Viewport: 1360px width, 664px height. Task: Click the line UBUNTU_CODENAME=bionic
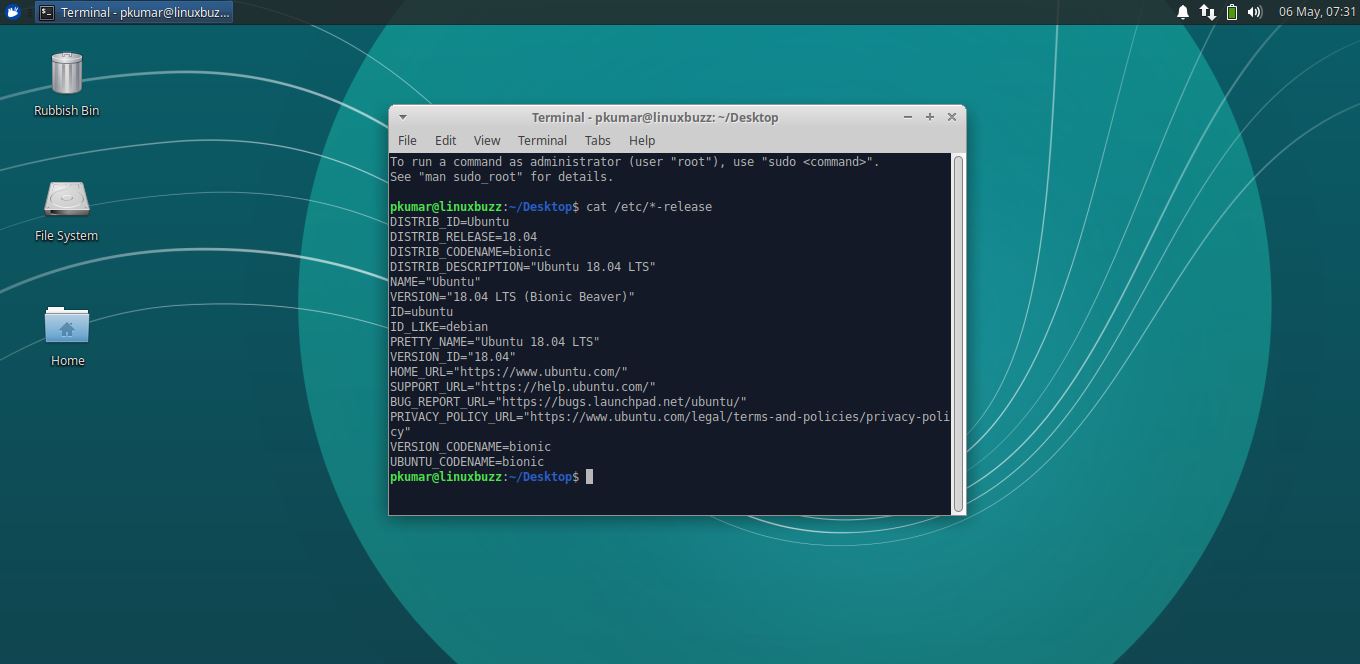click(467, 462)
